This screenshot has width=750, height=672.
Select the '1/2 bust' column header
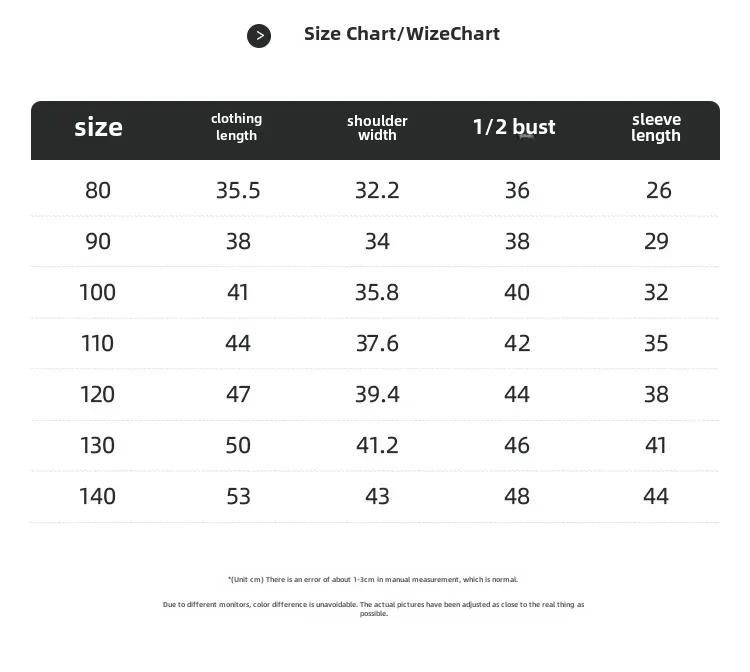click(514, 127)
